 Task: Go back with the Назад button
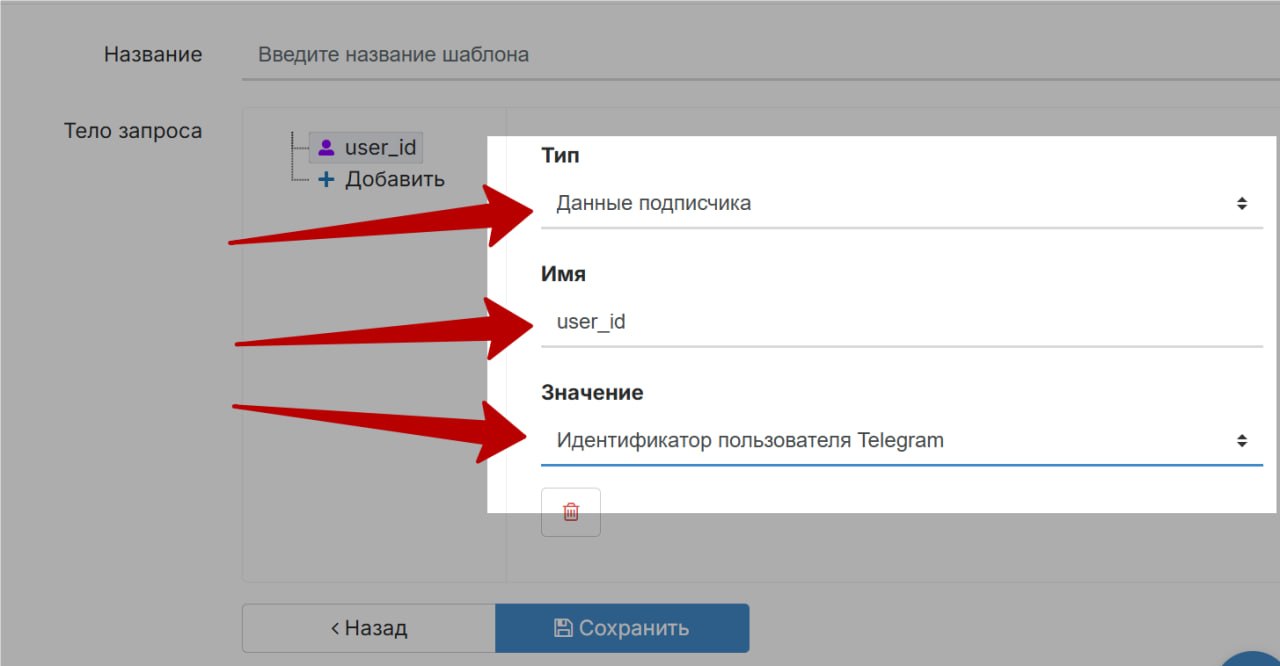368,628
